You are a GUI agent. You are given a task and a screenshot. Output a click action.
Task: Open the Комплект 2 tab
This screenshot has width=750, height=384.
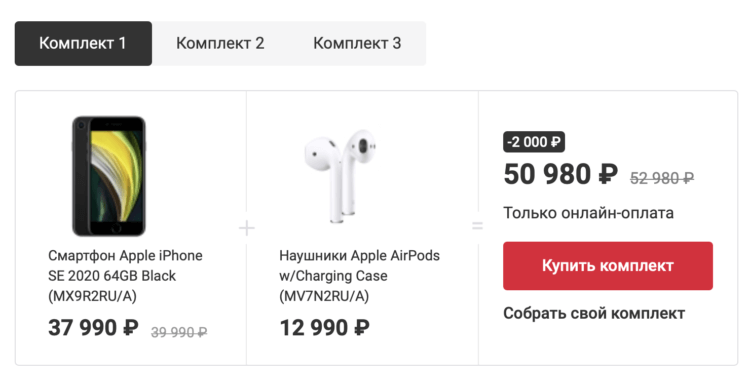[220, 44]
